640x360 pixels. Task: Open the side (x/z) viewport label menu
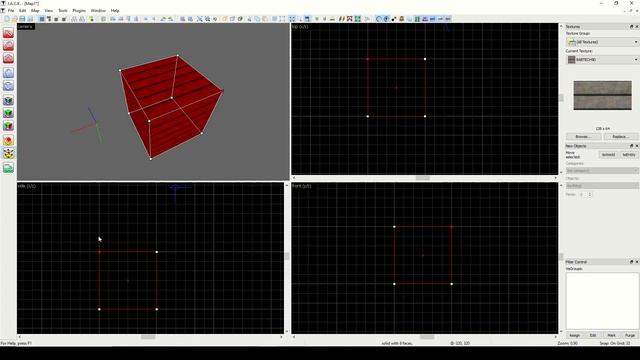click(27, 186)
